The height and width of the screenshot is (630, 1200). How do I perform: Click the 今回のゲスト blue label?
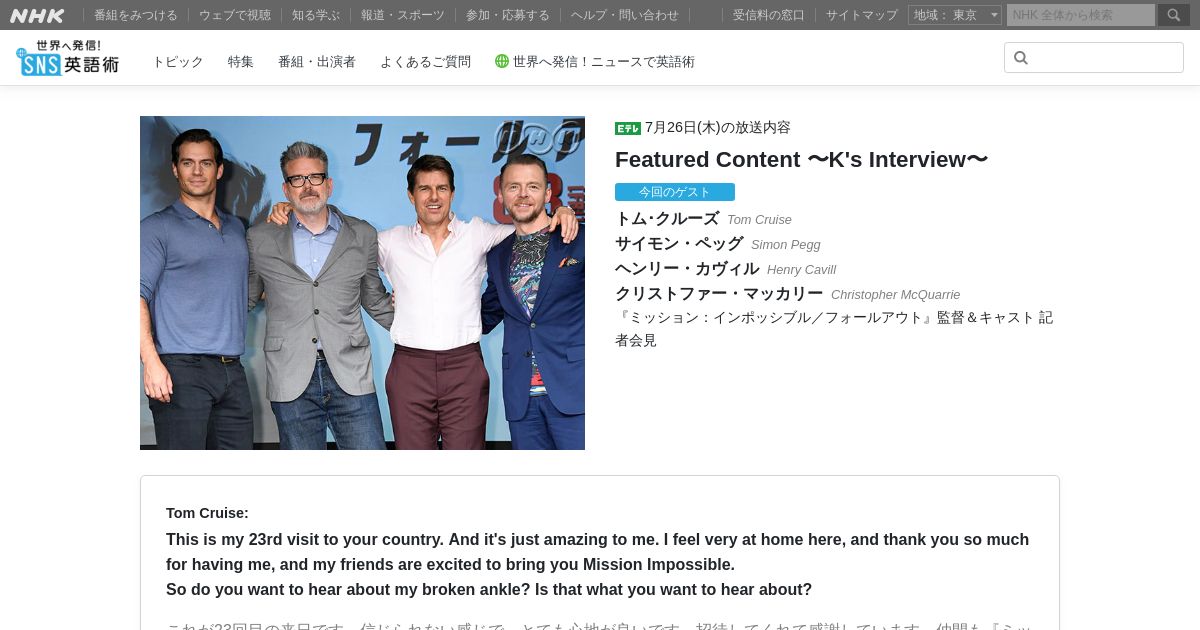(x=675, y=192)
